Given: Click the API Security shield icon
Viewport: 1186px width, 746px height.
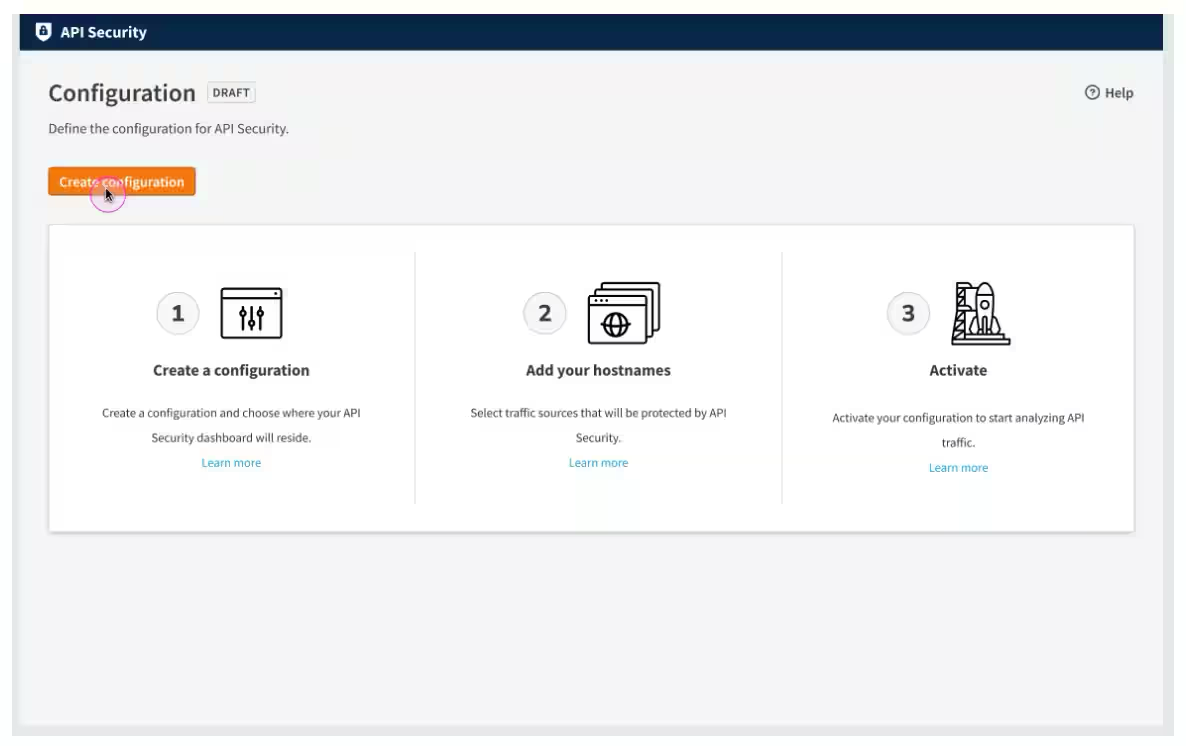Looking at the screenshot, I should pyautogui.click(x=42, y=31).
